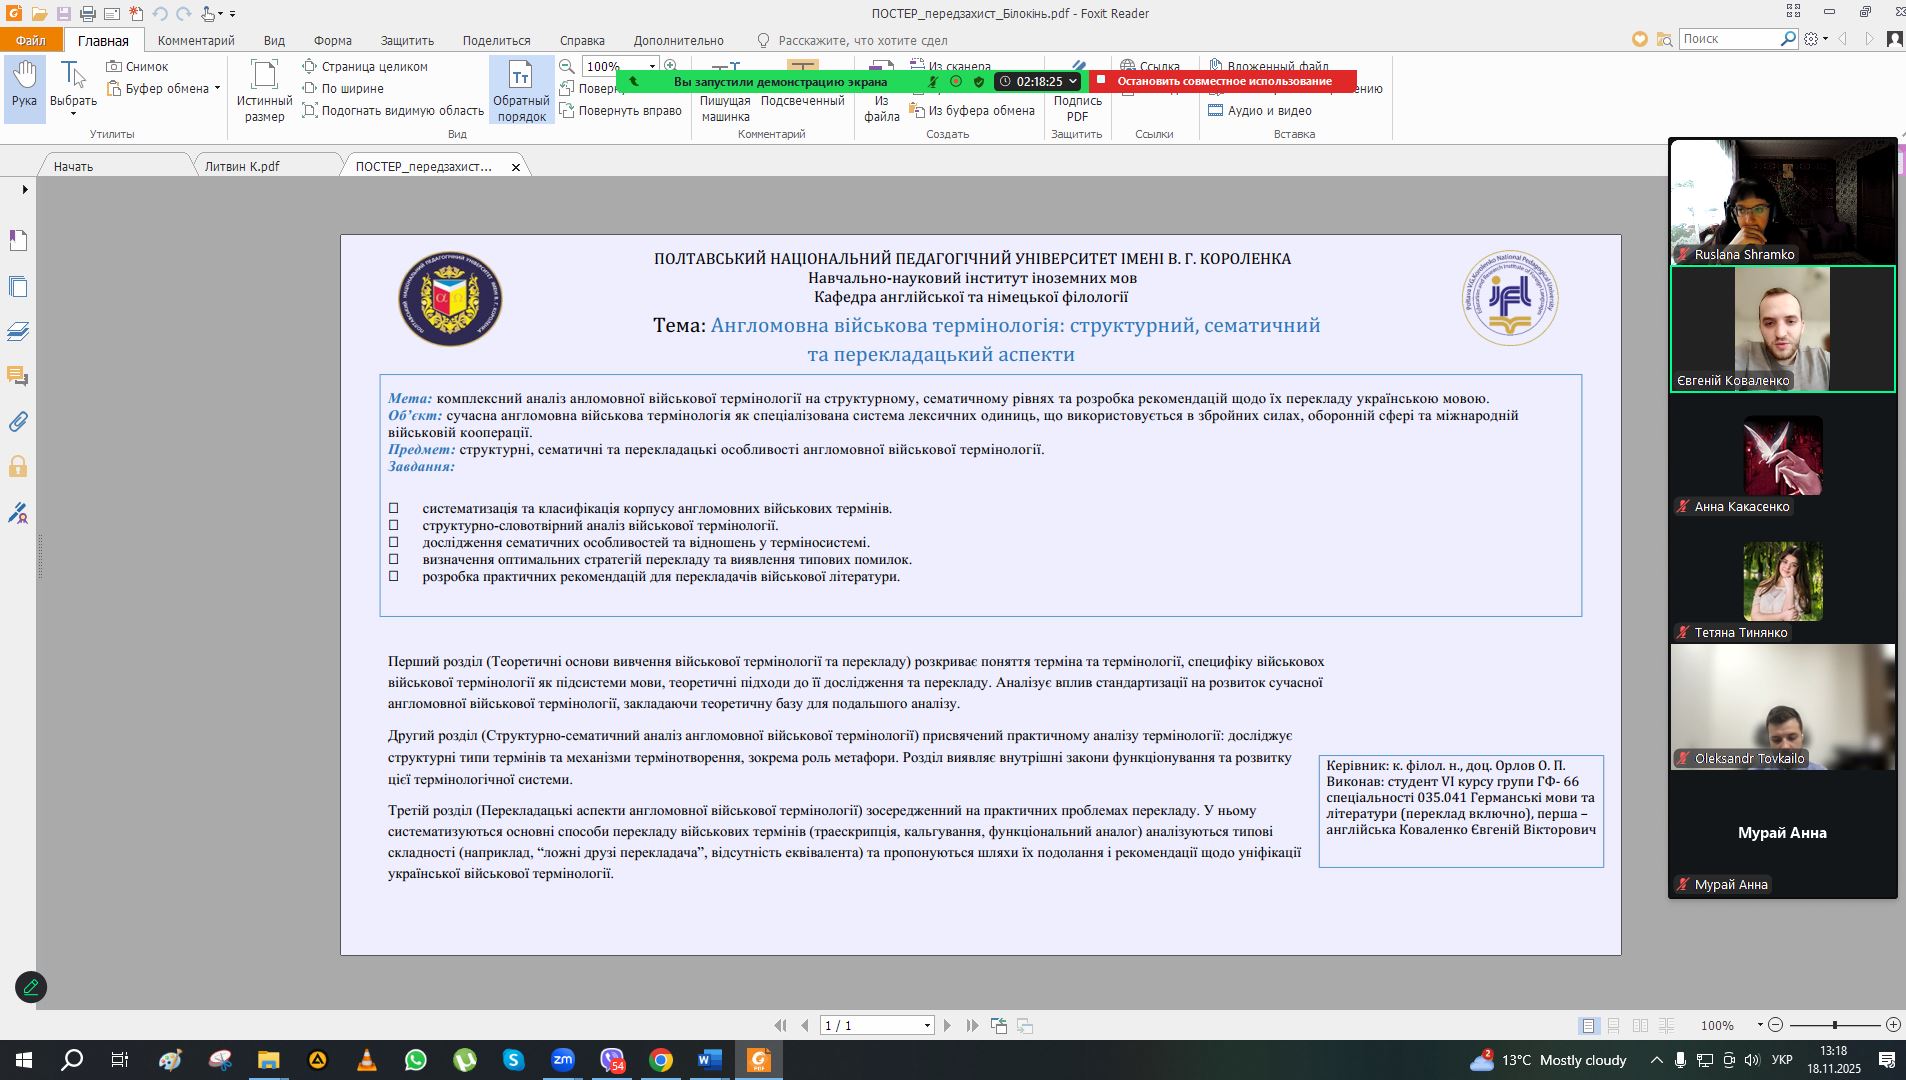Click the zoom slider in status bar
This screenshot has width=1906, height=1080.
point(1834,1026)
